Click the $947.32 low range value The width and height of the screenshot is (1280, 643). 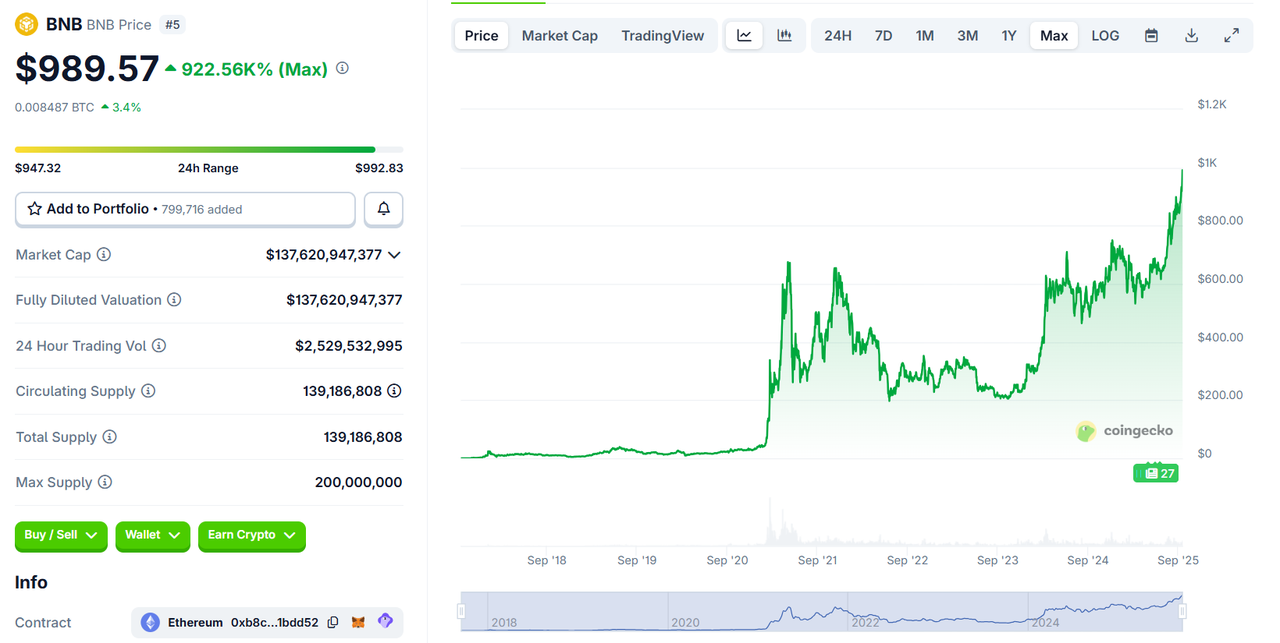(x=38, y=168)
